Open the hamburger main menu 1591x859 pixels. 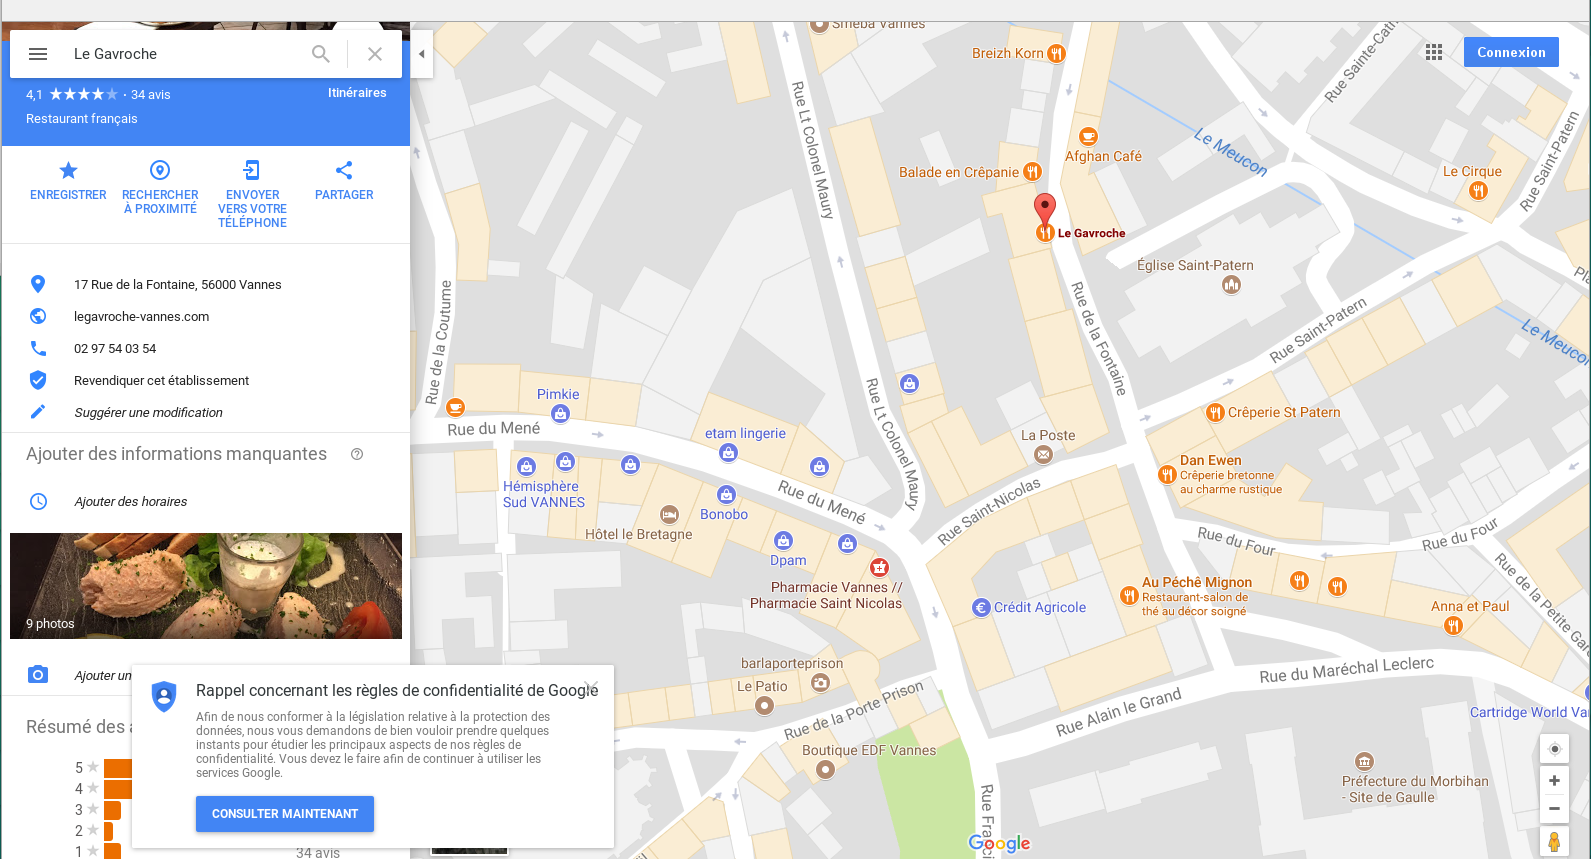click(x=38, y=54)
